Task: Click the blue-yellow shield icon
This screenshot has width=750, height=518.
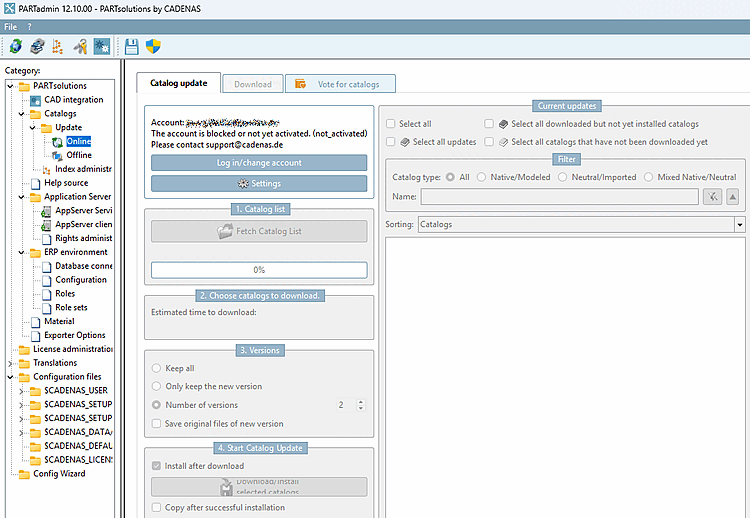Action: [x=153, y=46]
